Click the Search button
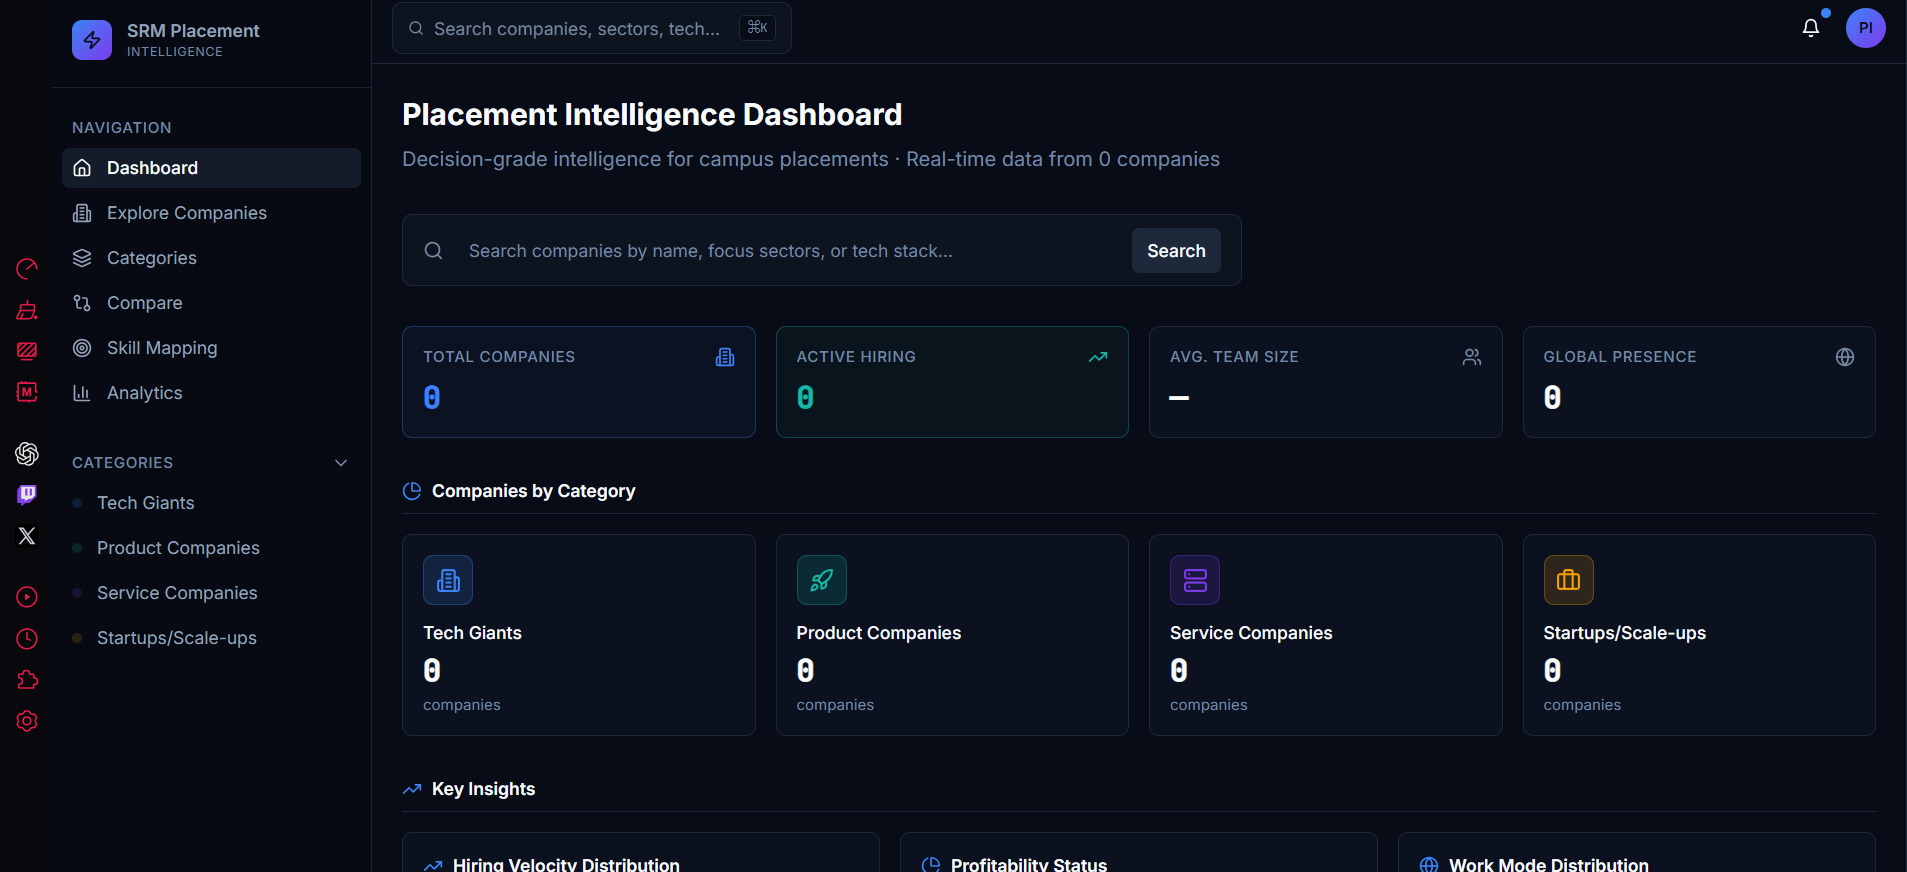 1176,251
